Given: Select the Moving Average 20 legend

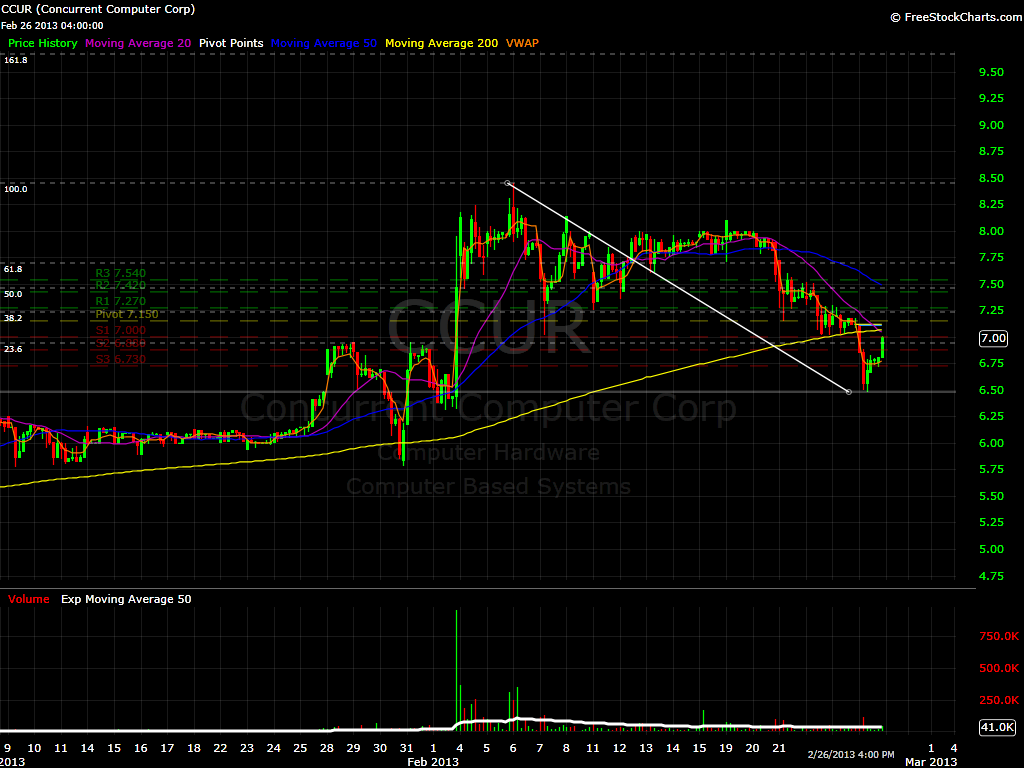Looking at the screenshot, I should (138, 43).
